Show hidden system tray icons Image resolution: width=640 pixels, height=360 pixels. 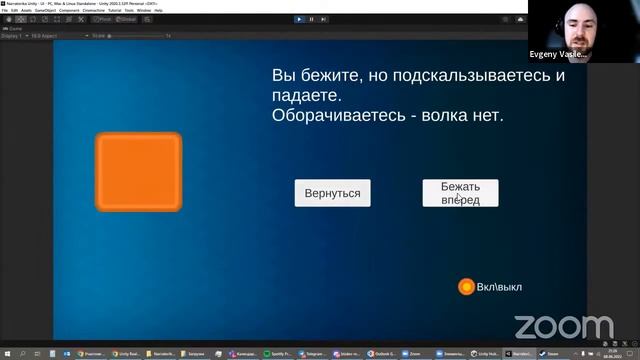point(576,354)
